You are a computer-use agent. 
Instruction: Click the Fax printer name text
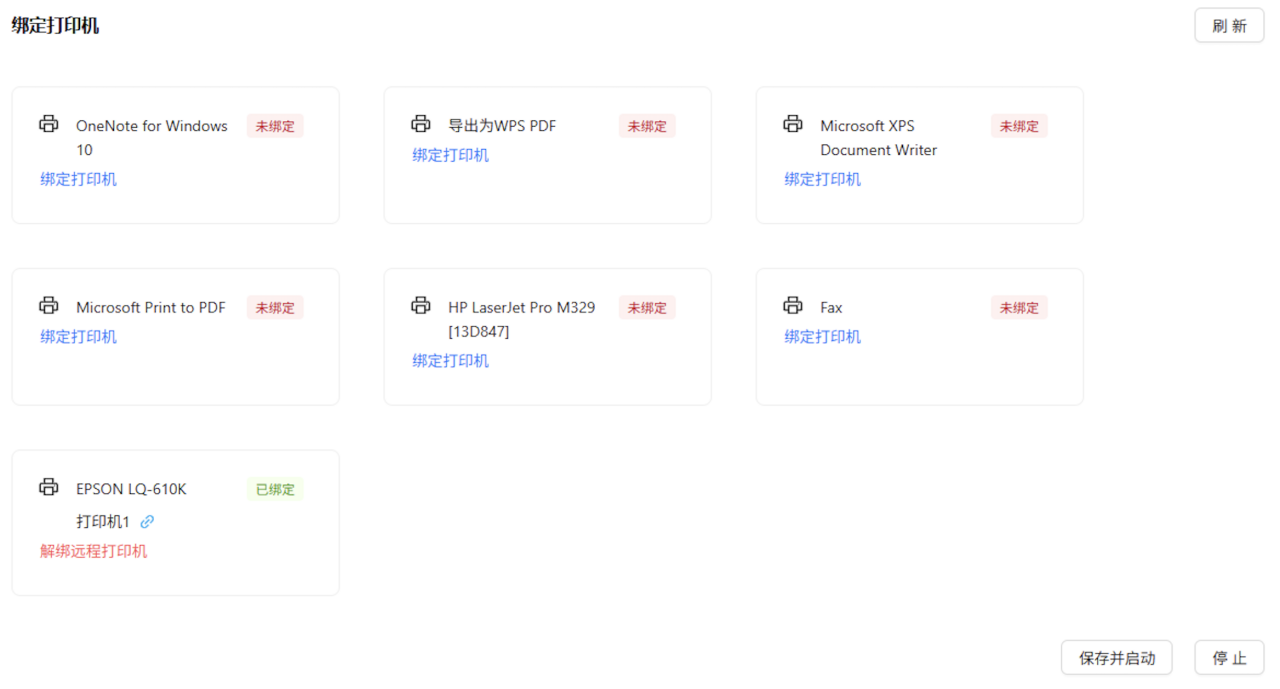[831, 308]
